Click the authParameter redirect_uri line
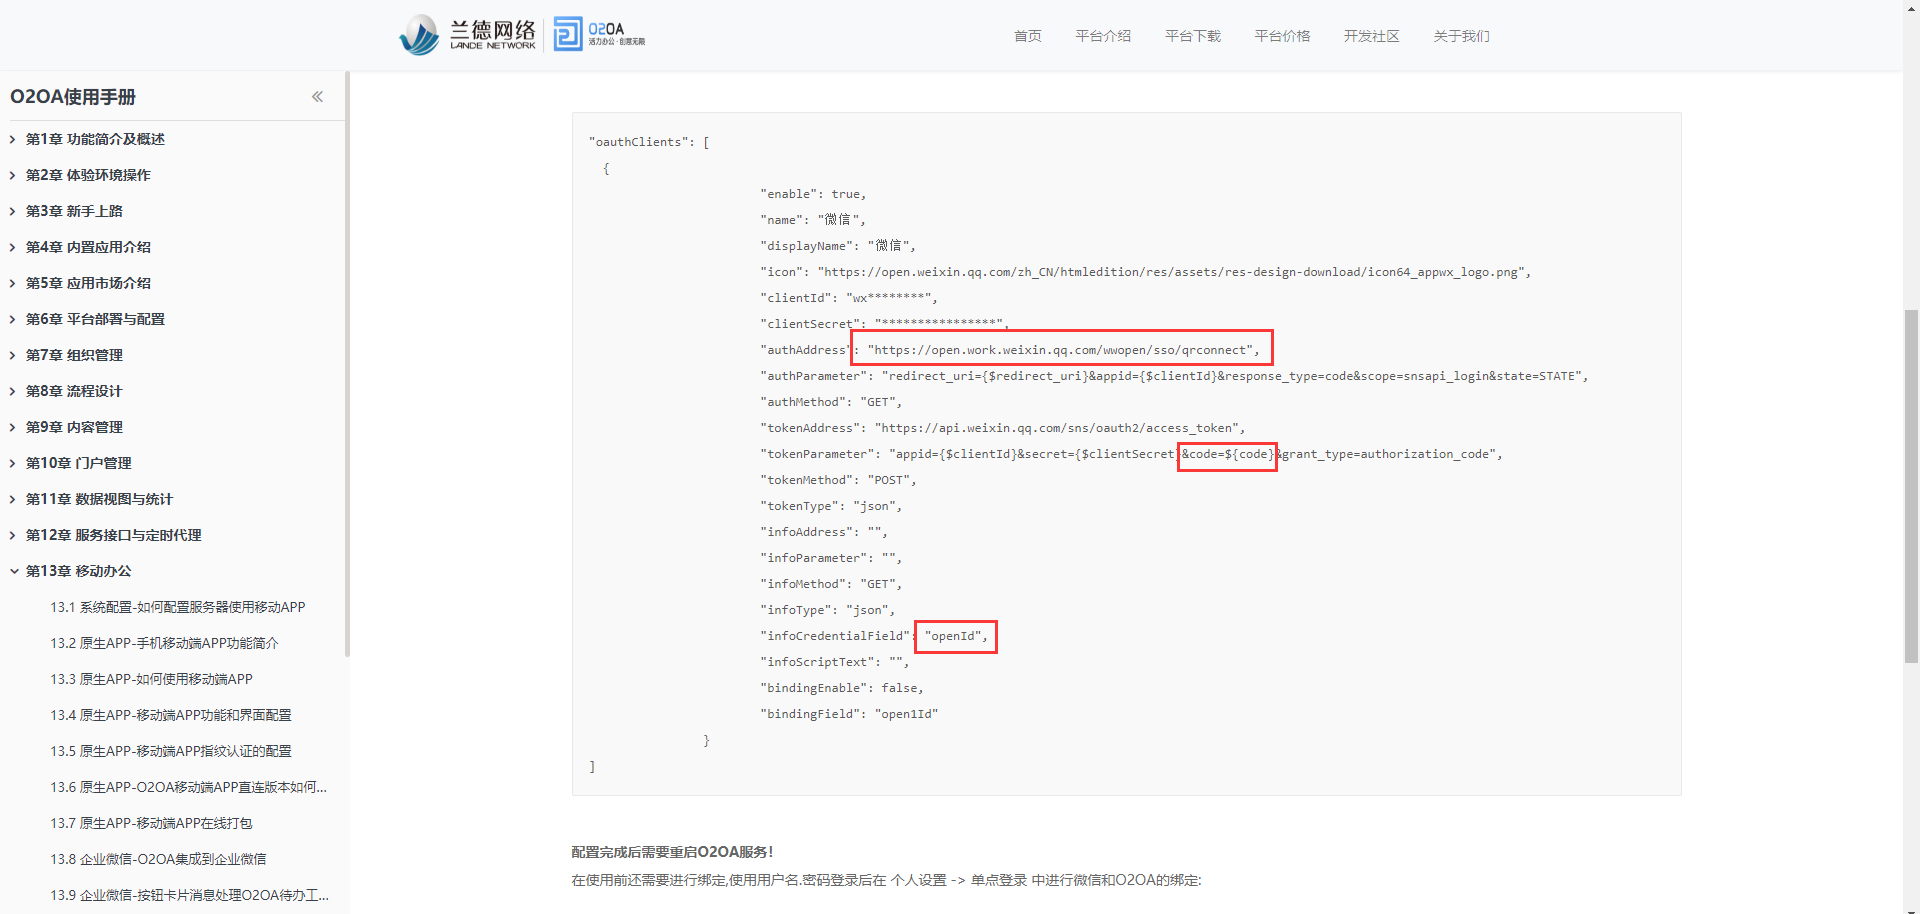1920x914 pixels. click(x=1174, y=376)
